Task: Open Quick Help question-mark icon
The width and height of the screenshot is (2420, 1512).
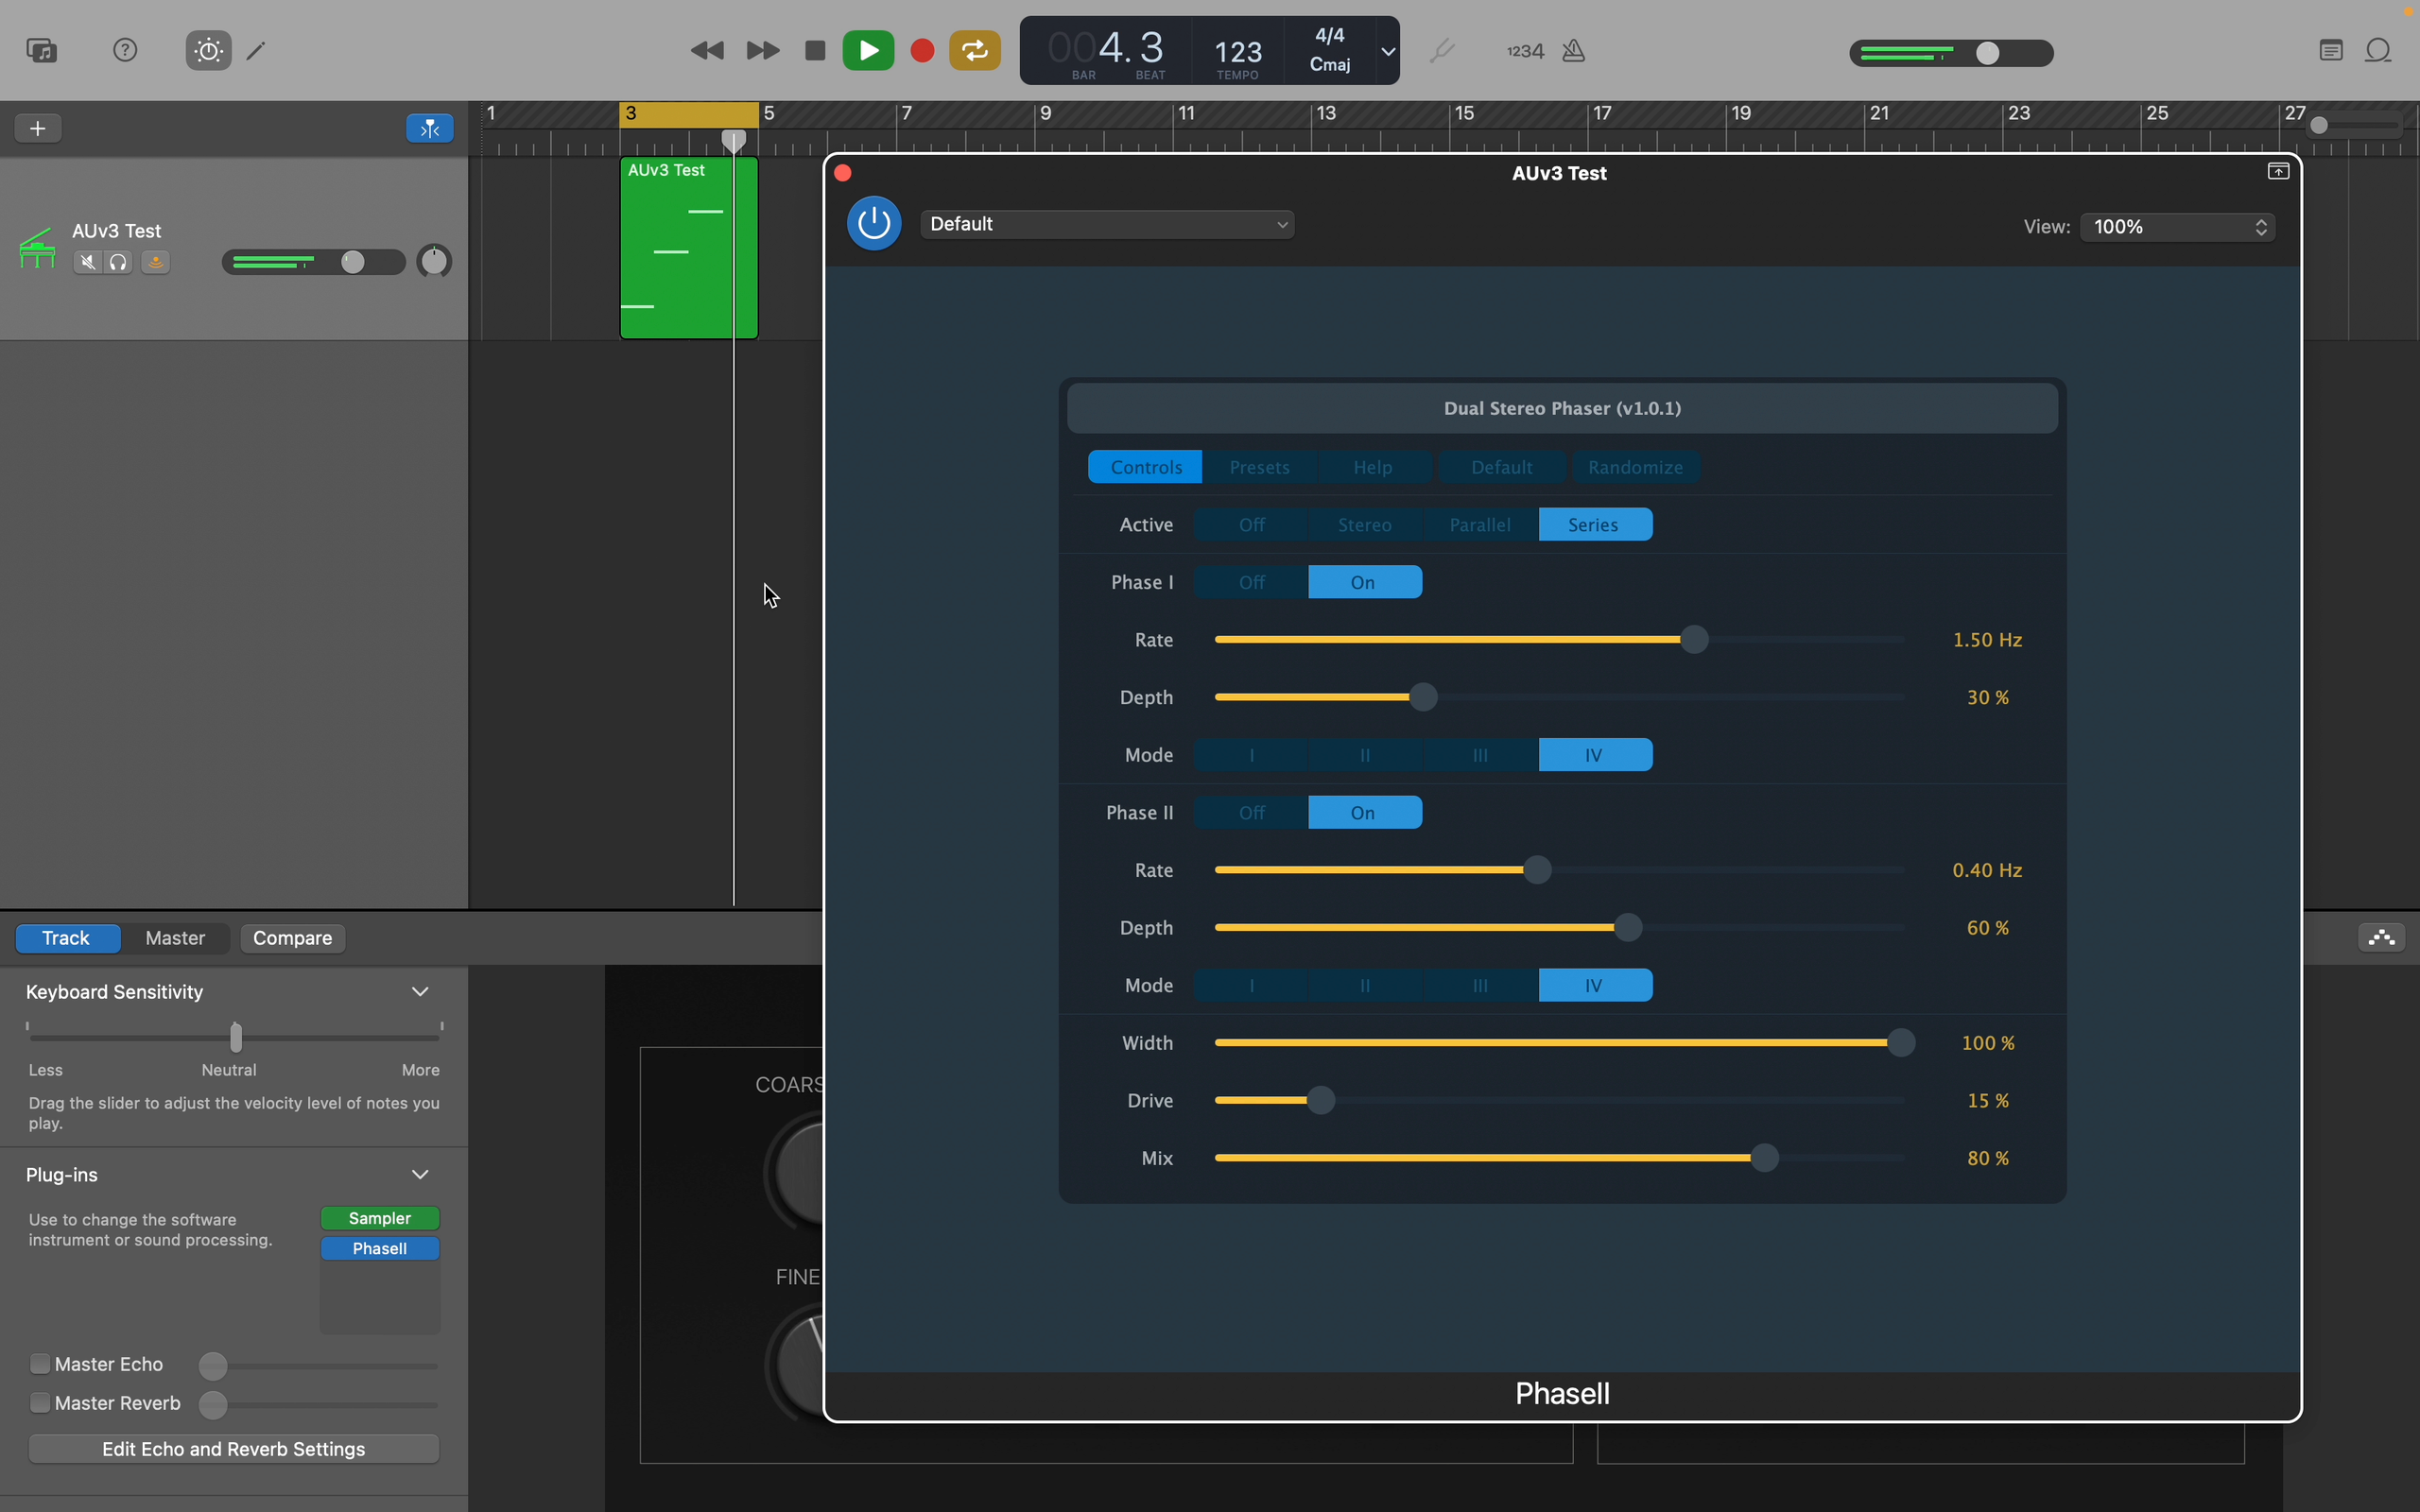Action: pyautogui.click(x=125, y=50)
